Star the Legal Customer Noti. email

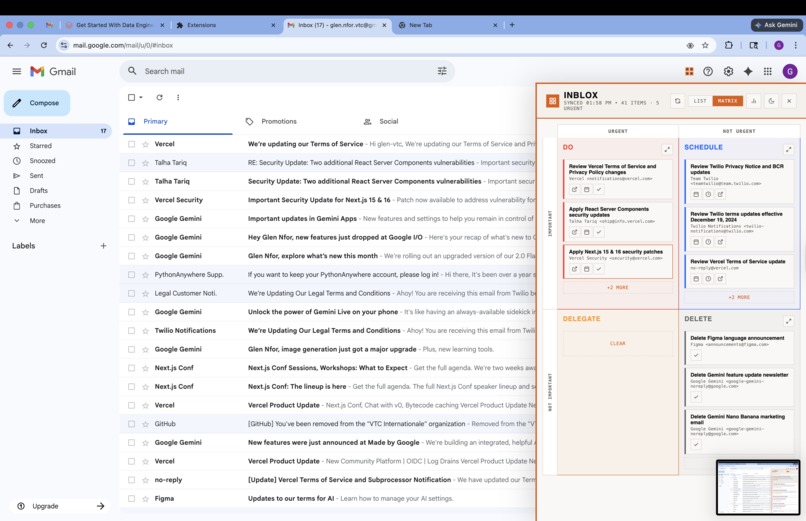pos(145,293)
